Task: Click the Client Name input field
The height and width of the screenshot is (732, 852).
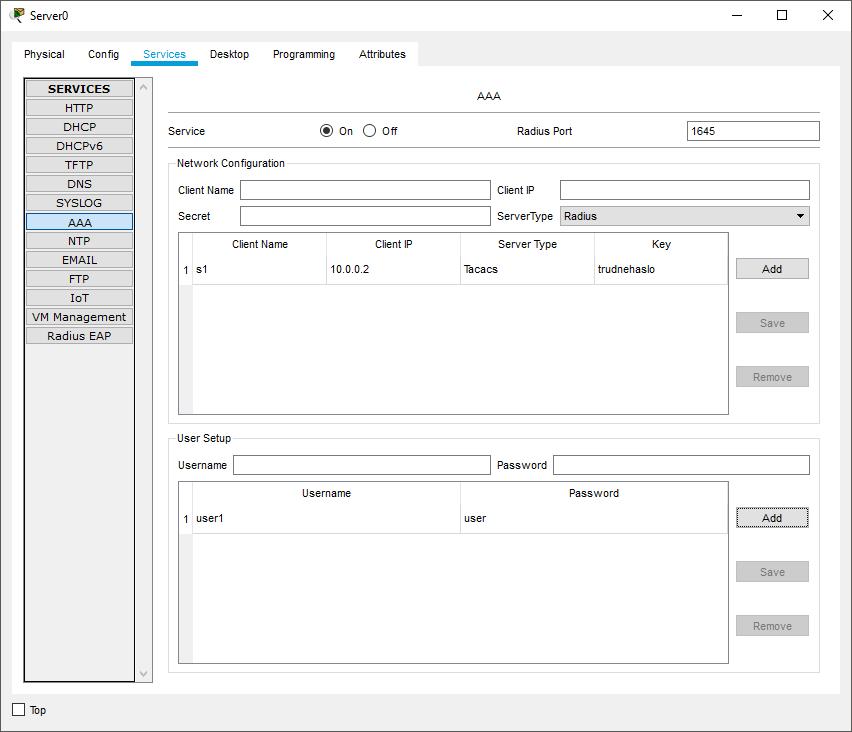Action: [365, 190]
